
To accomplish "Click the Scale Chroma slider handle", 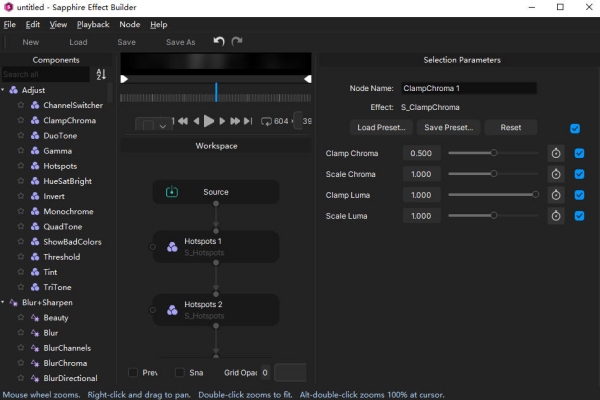I will 494,174.
